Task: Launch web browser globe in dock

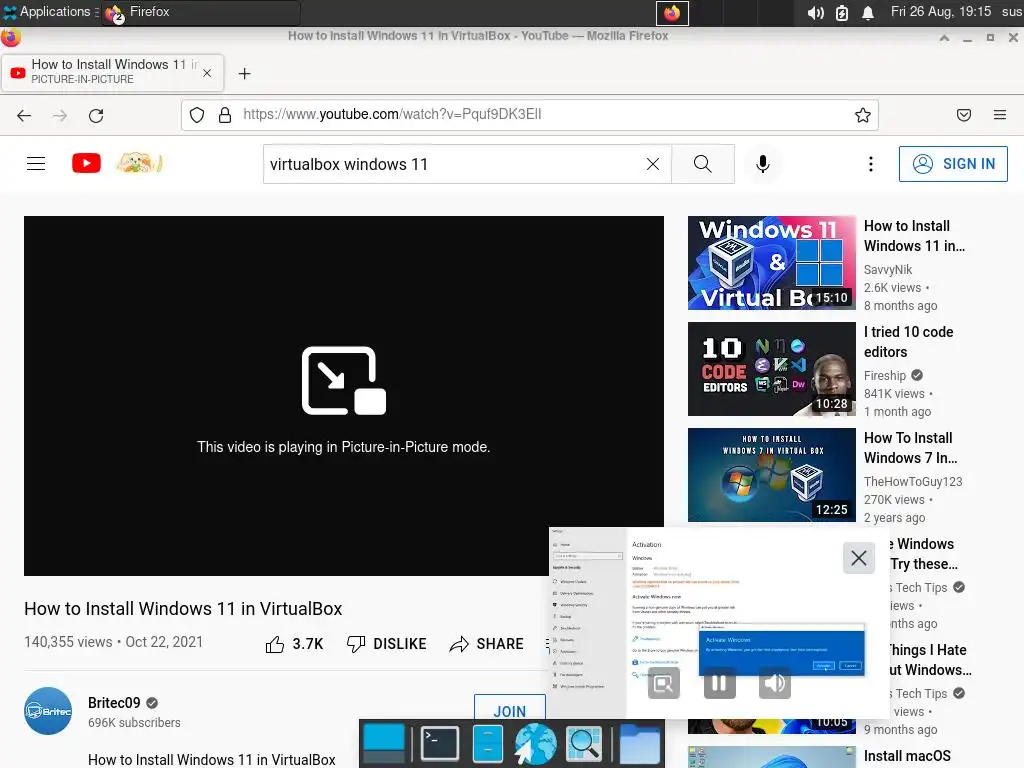Action: tap(536, 743)
